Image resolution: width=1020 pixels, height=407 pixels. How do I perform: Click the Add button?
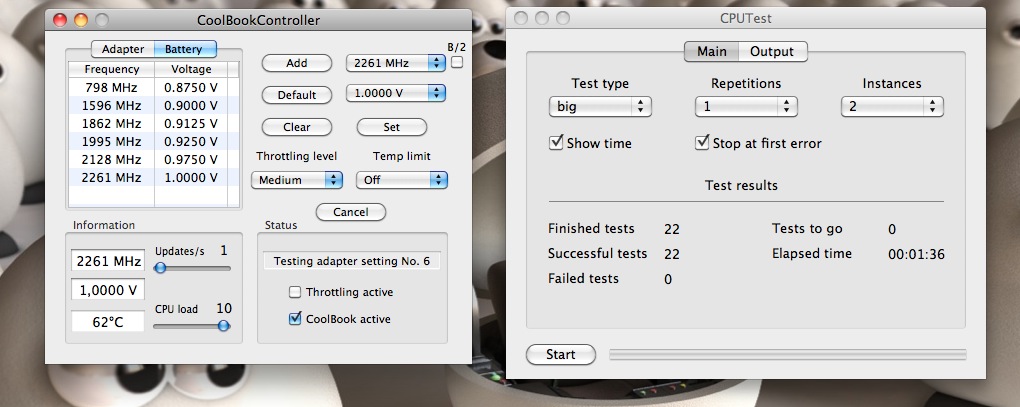[297, 63]
